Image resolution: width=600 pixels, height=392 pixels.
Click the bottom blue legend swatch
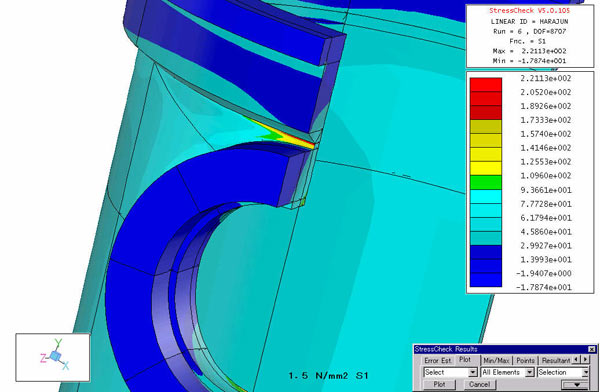pos(486,280)
